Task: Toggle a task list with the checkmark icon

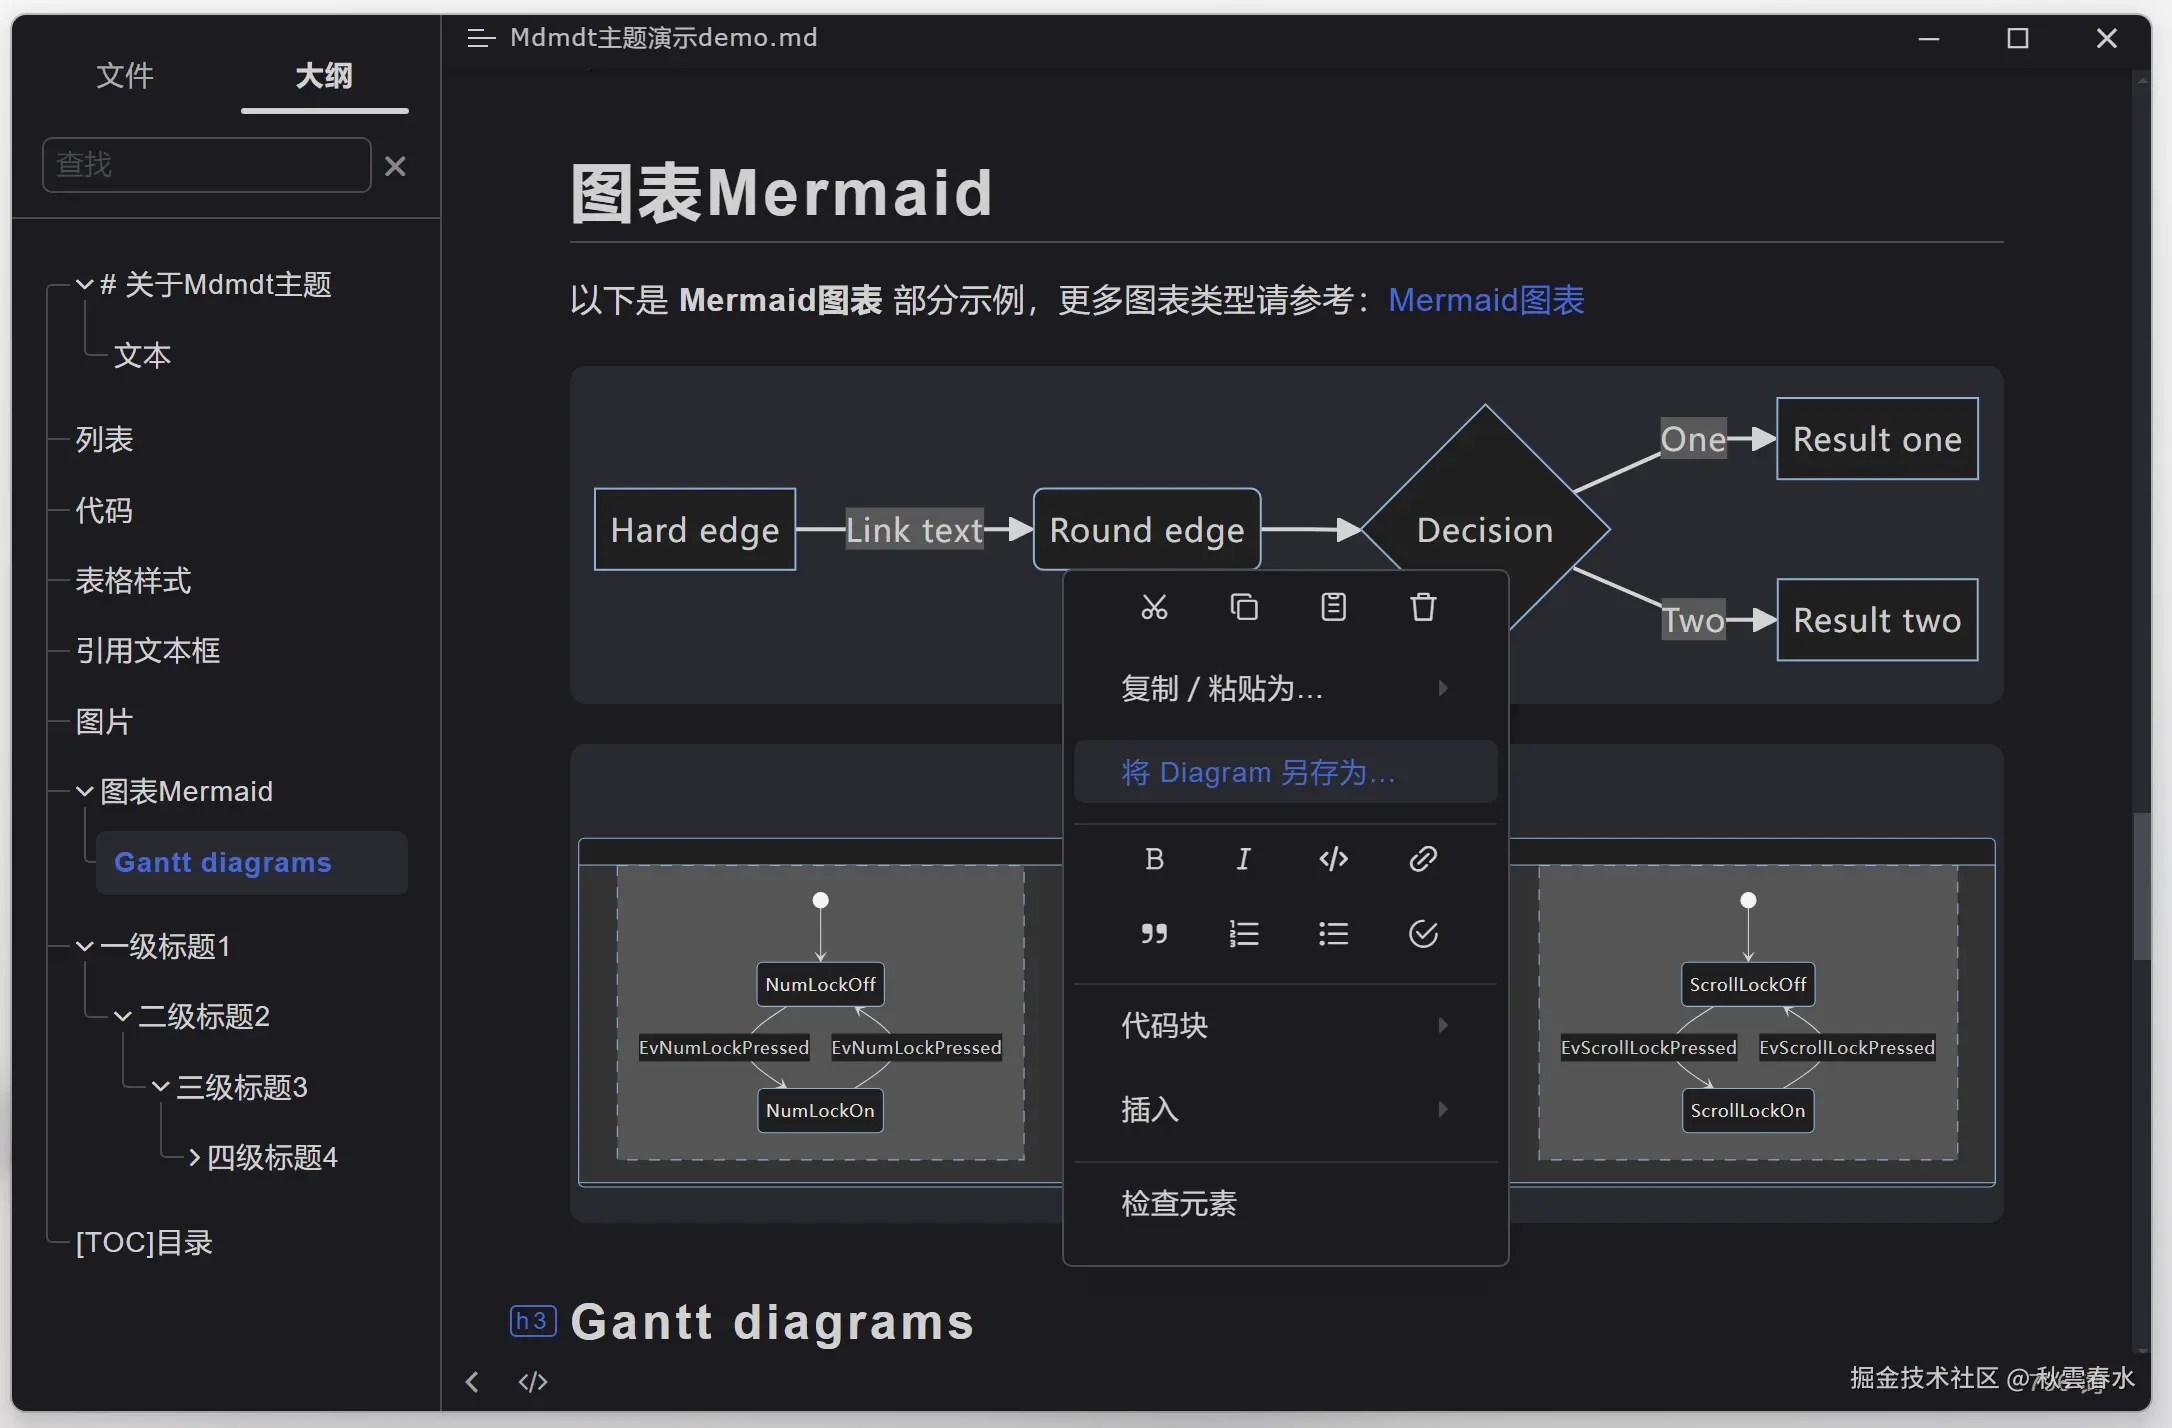Action: coord(1423,933)
